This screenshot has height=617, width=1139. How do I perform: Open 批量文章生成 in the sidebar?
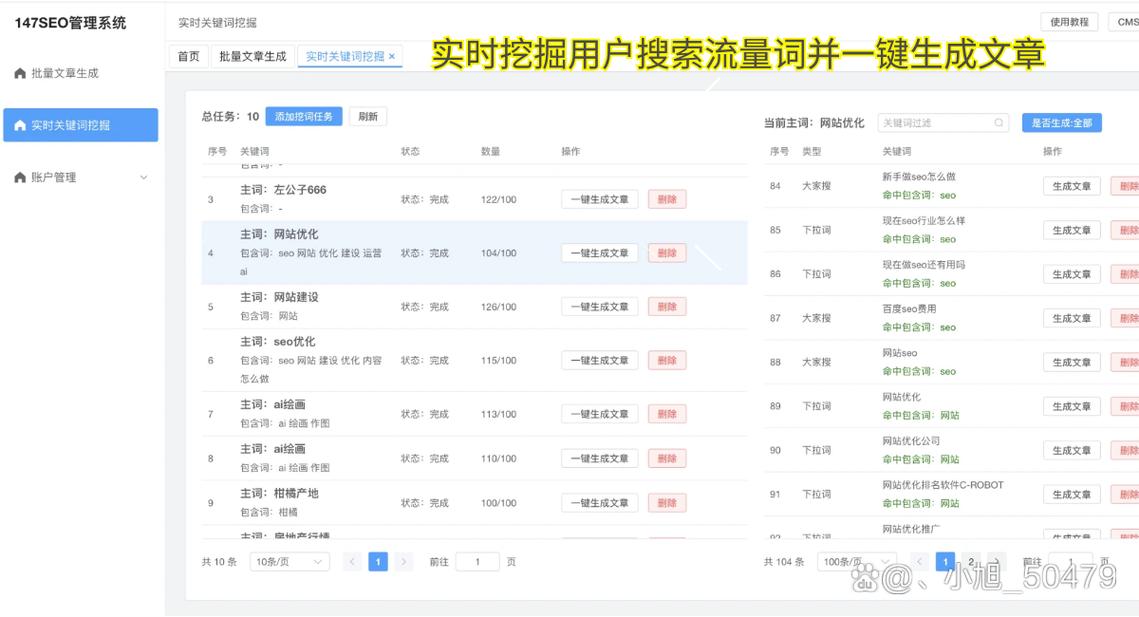tap(81, 73)
